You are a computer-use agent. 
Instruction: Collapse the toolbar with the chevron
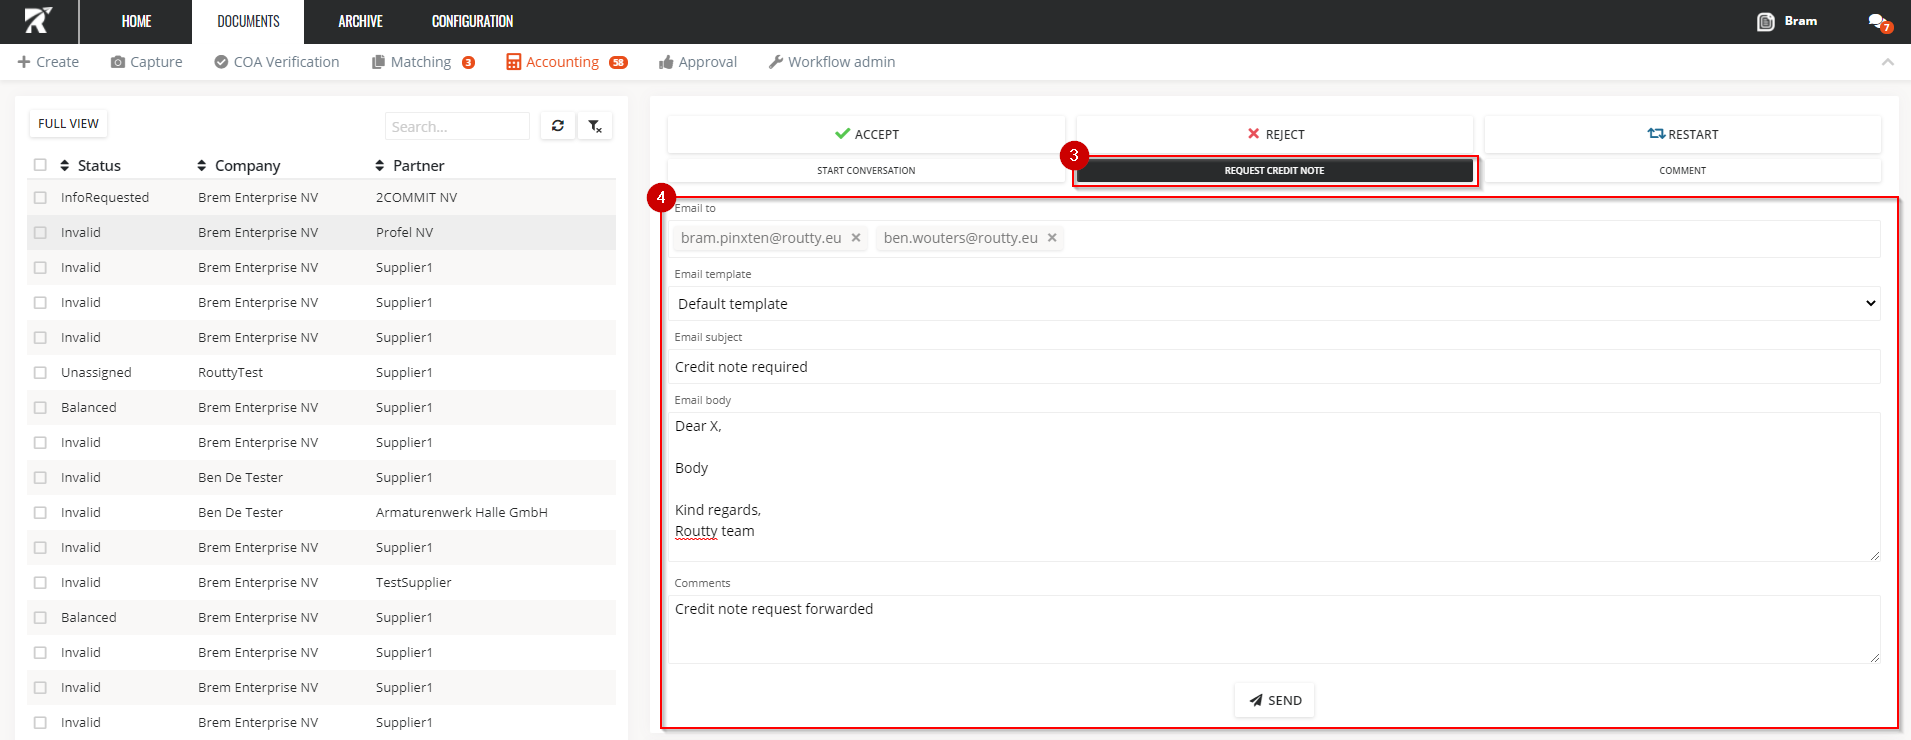(x=1887, y=62)
